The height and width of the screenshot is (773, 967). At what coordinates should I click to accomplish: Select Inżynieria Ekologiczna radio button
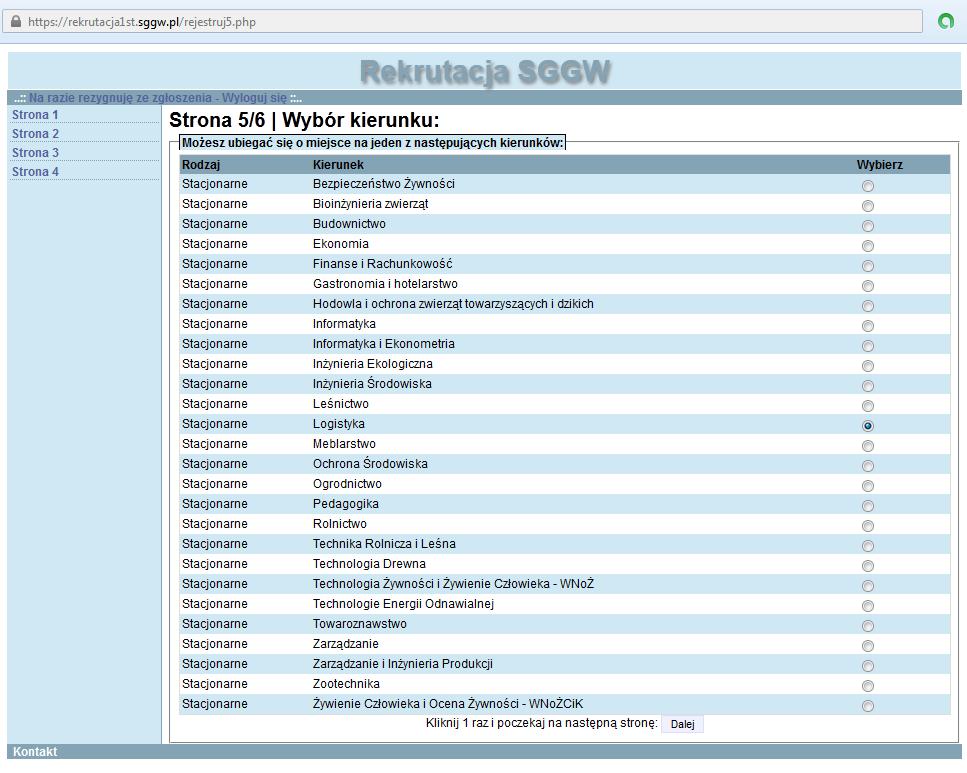click(868, 366)
